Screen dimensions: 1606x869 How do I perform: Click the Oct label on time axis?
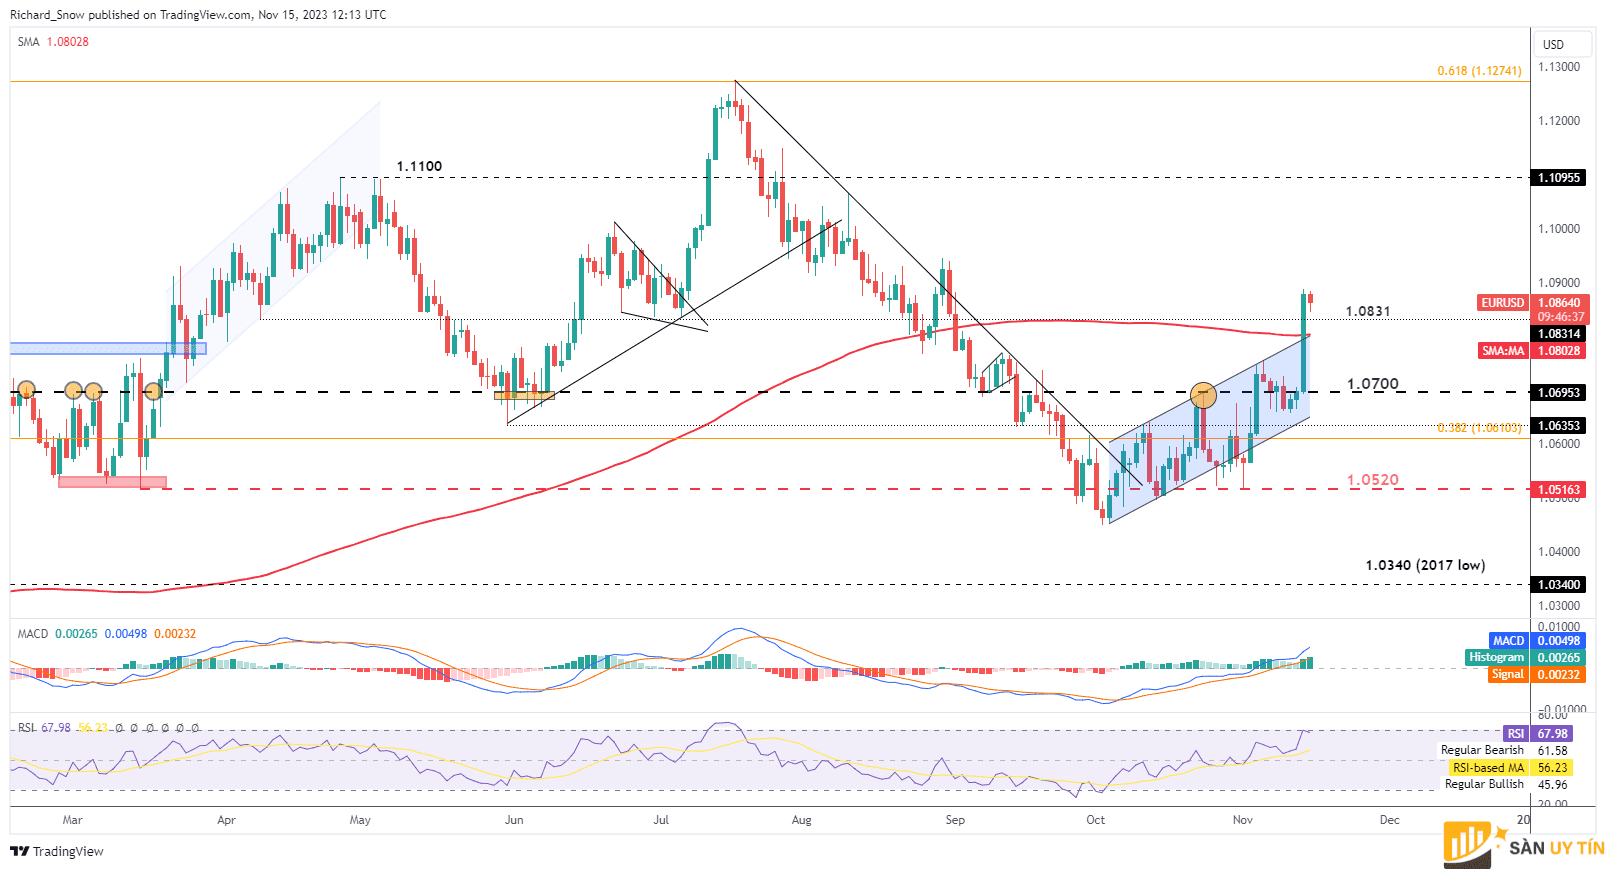1096,820
